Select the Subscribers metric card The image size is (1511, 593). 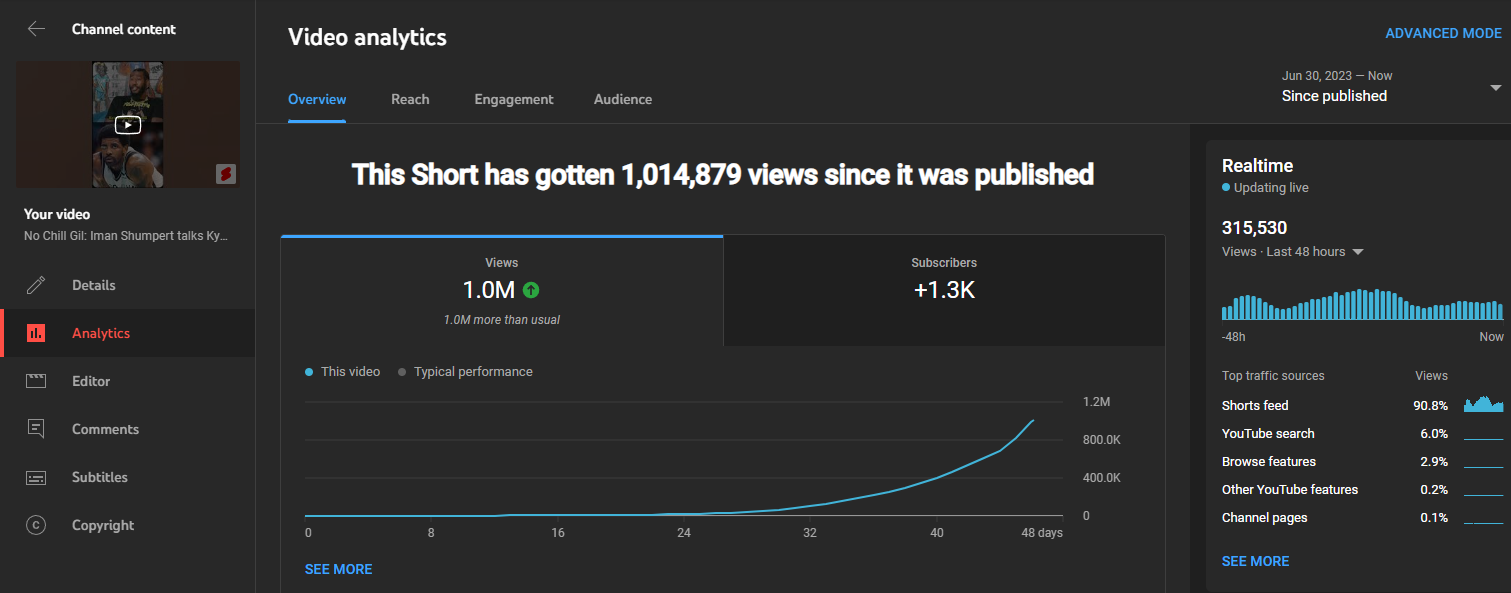point(944,291)
